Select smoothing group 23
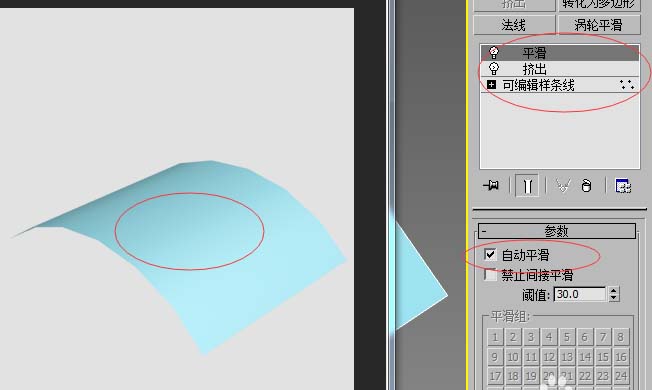 click(x=603, y=376)
